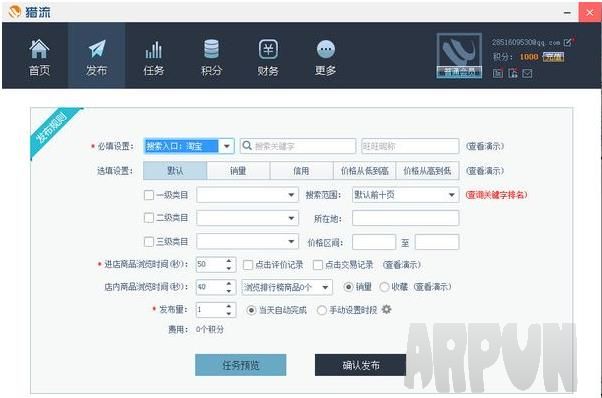Viewport: 602px width, 398px height.
Task: Click the 任务预览 button
Action: [241, 365]
